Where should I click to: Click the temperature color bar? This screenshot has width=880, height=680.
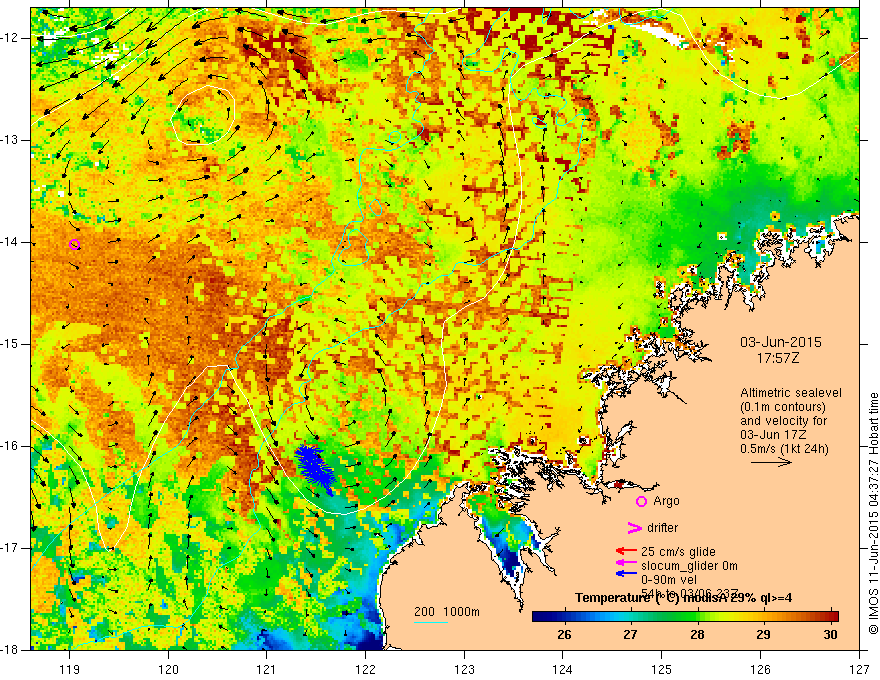tap(685, 616)
